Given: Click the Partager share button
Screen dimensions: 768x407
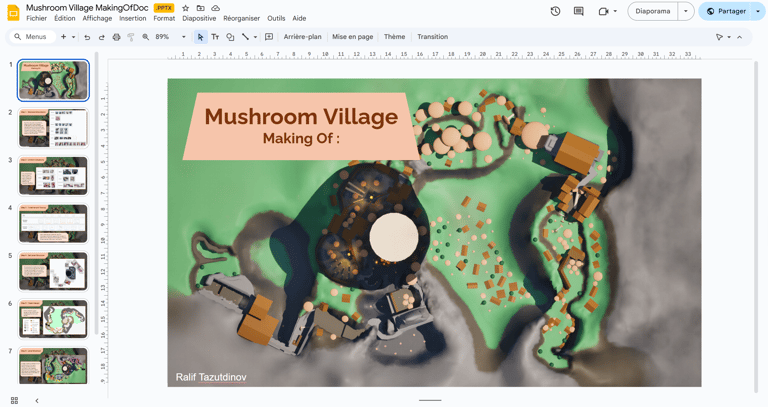Looking at the screenshot, I should [725, 11].
